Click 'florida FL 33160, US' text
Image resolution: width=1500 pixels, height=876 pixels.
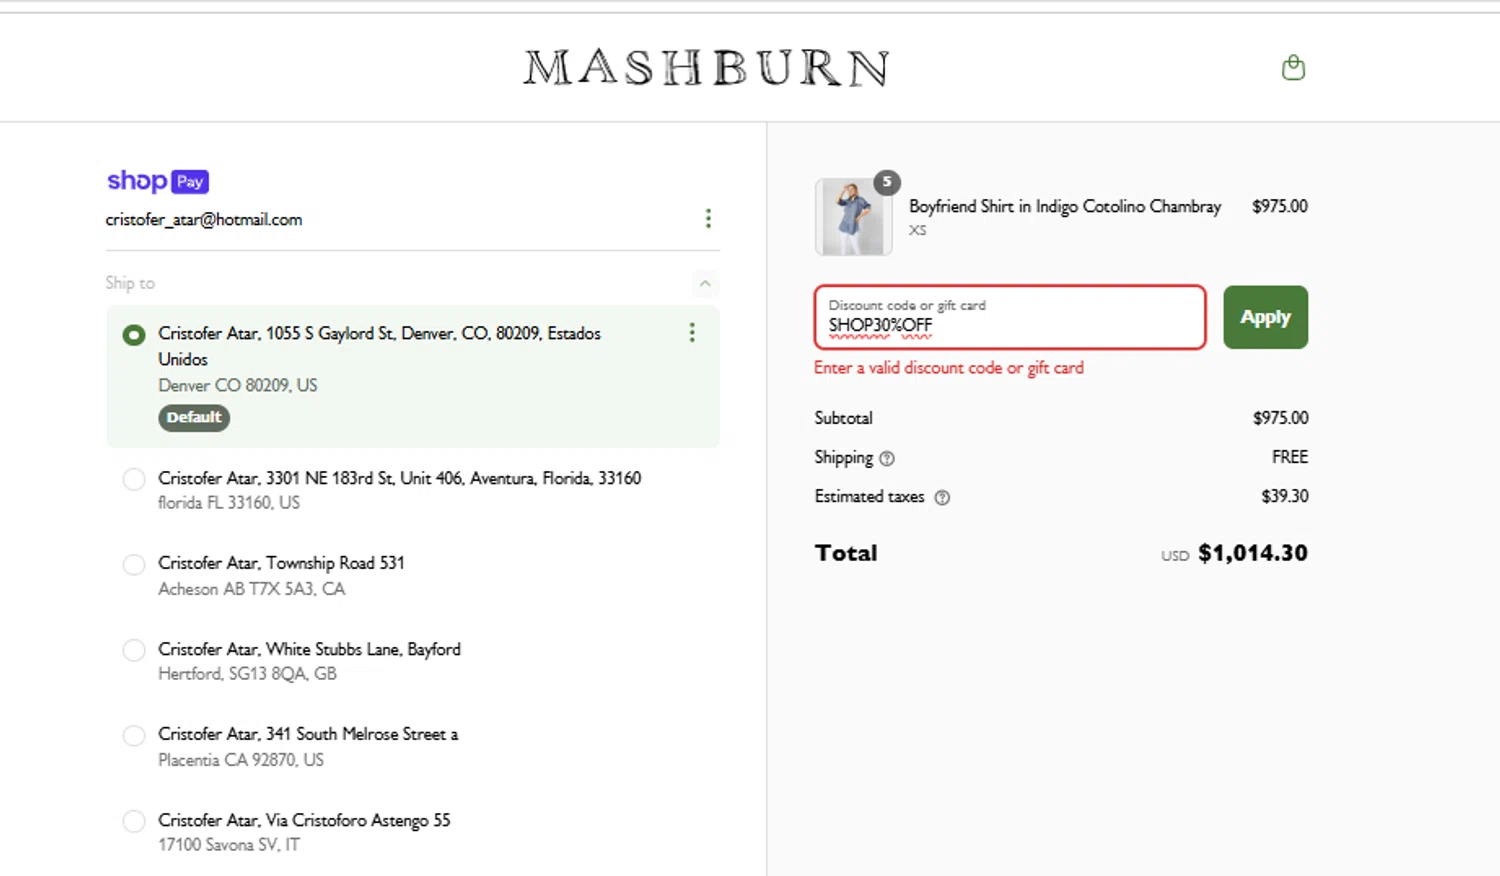(229, 503)
